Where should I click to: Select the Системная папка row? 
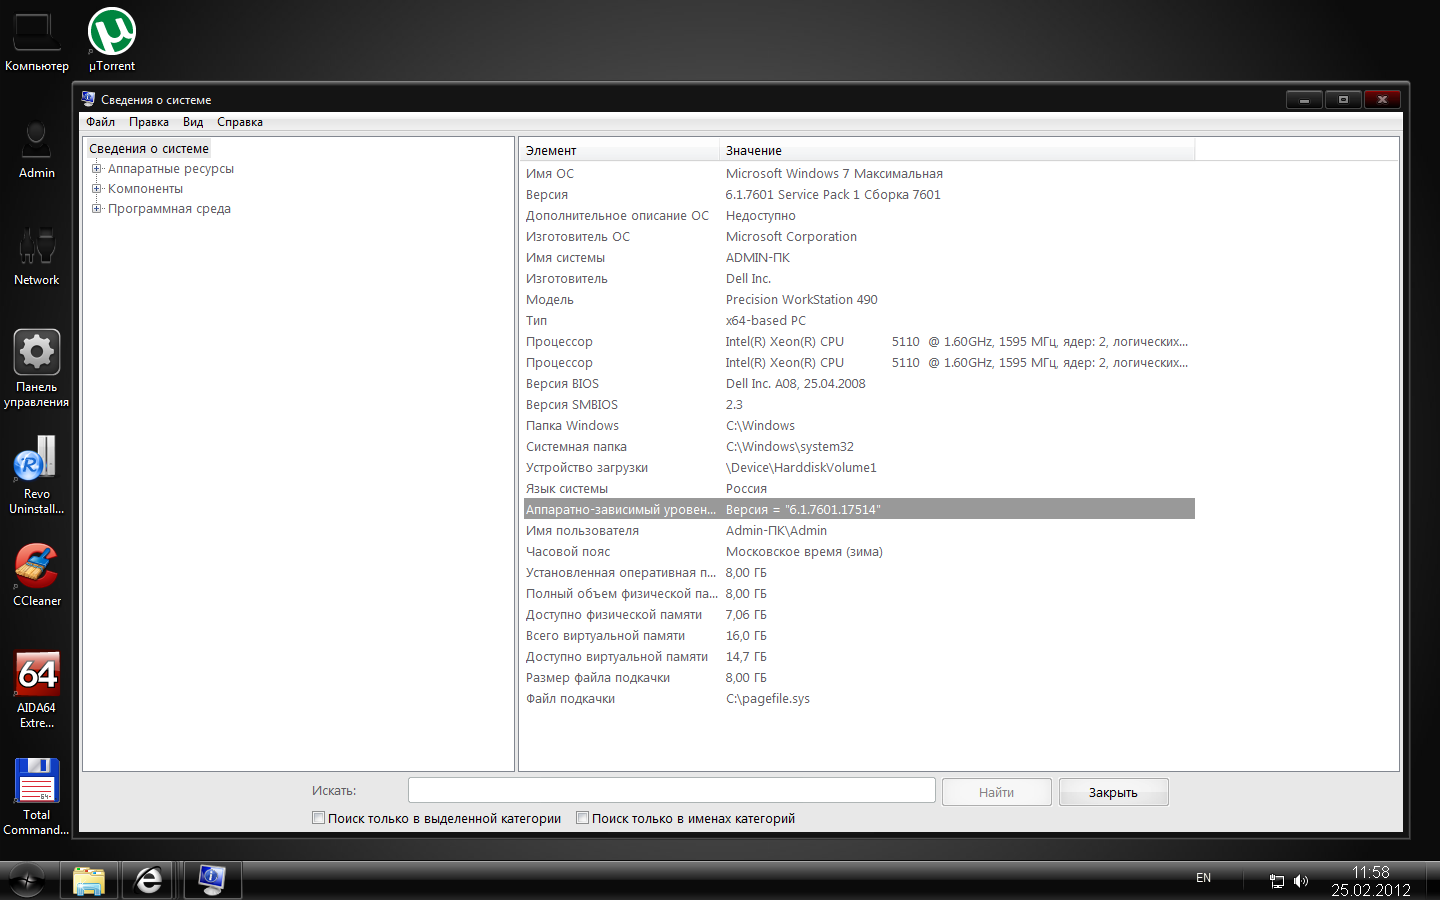[858, 446]
